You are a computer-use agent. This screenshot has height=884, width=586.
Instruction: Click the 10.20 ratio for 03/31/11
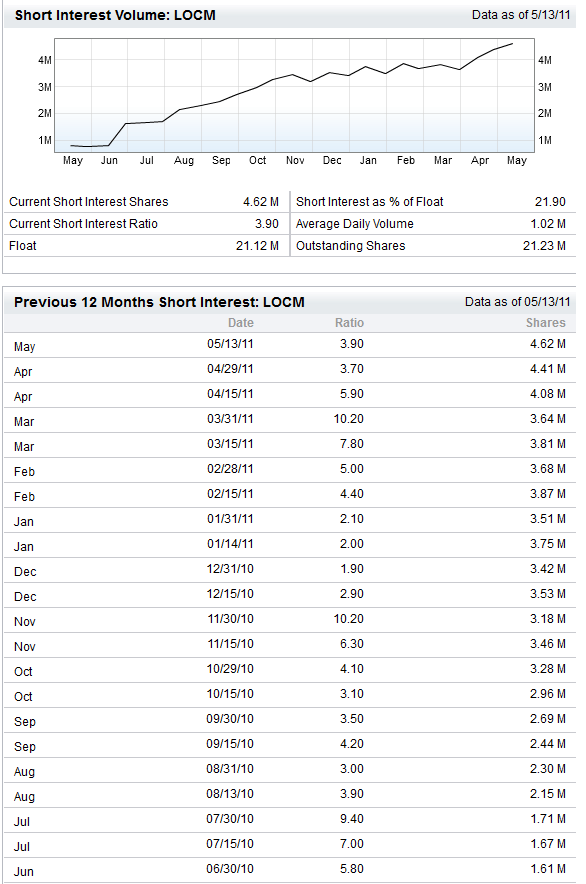349,419
